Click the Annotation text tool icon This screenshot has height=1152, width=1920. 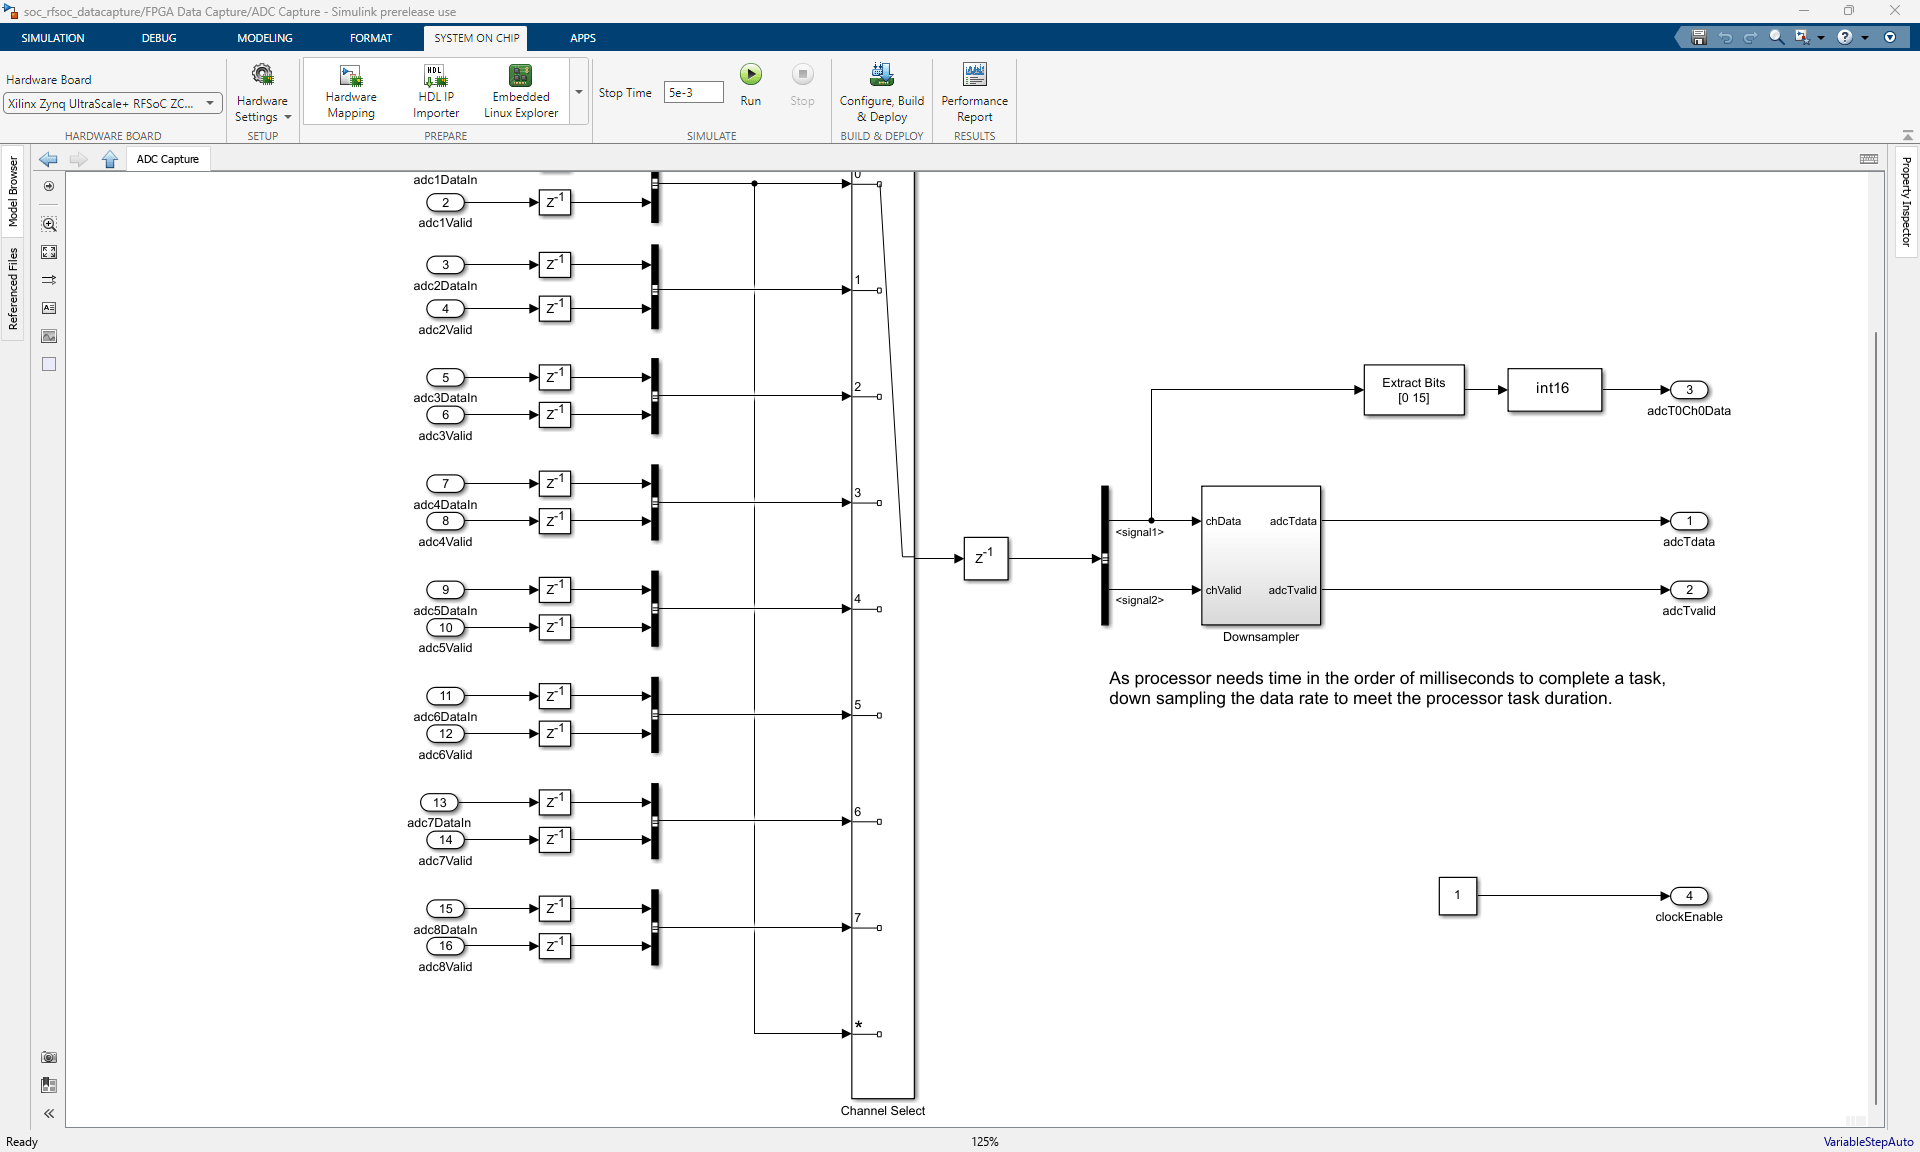[49, 308]
